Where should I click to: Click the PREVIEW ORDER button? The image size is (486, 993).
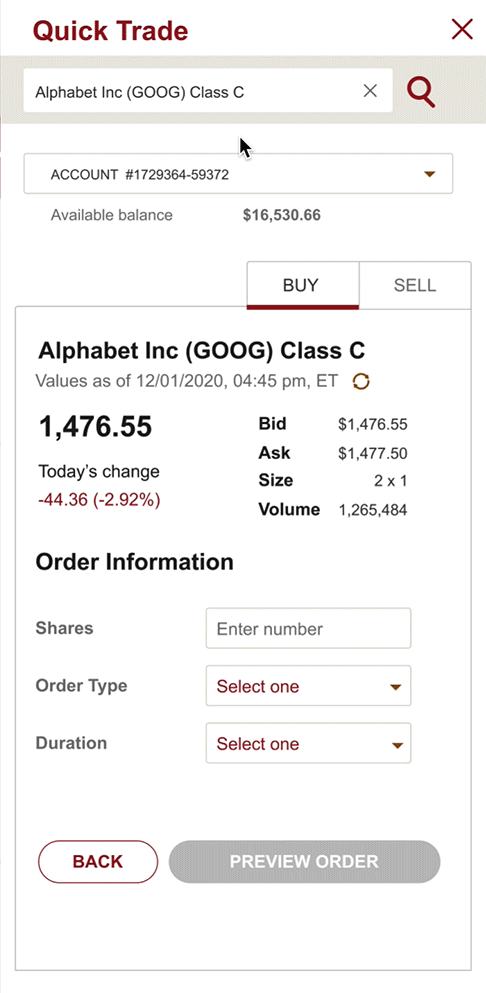point(304,861)
